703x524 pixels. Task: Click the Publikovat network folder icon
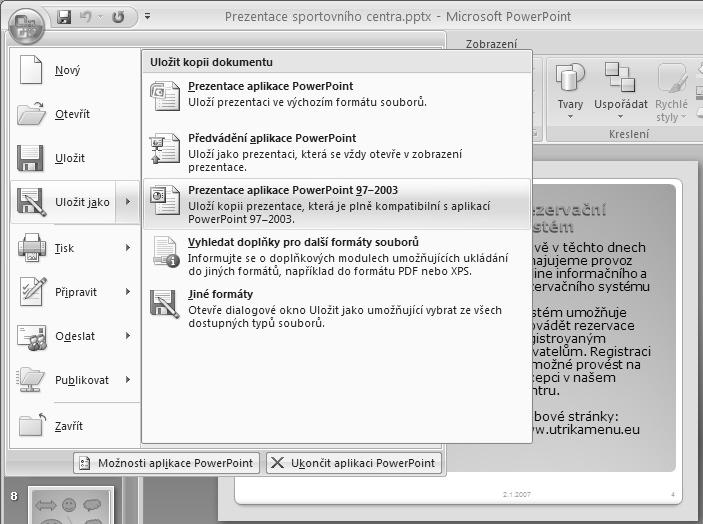[30, 380]
